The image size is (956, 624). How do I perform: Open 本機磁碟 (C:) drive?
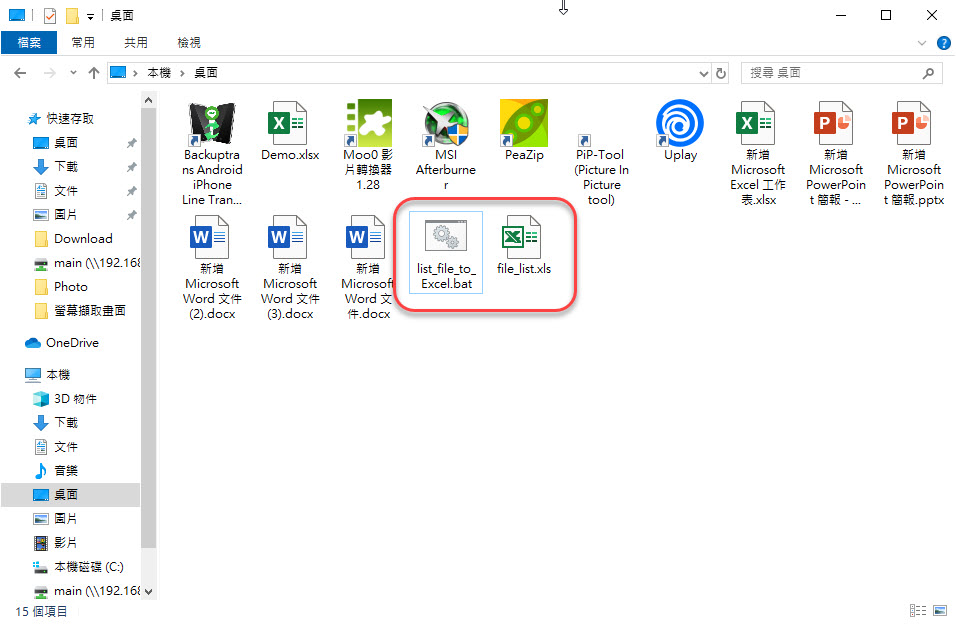78,567
